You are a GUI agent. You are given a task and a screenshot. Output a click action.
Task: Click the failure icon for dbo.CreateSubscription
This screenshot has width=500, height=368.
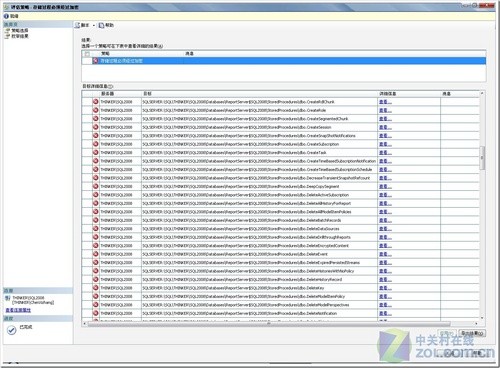click(x=96, y=144)
